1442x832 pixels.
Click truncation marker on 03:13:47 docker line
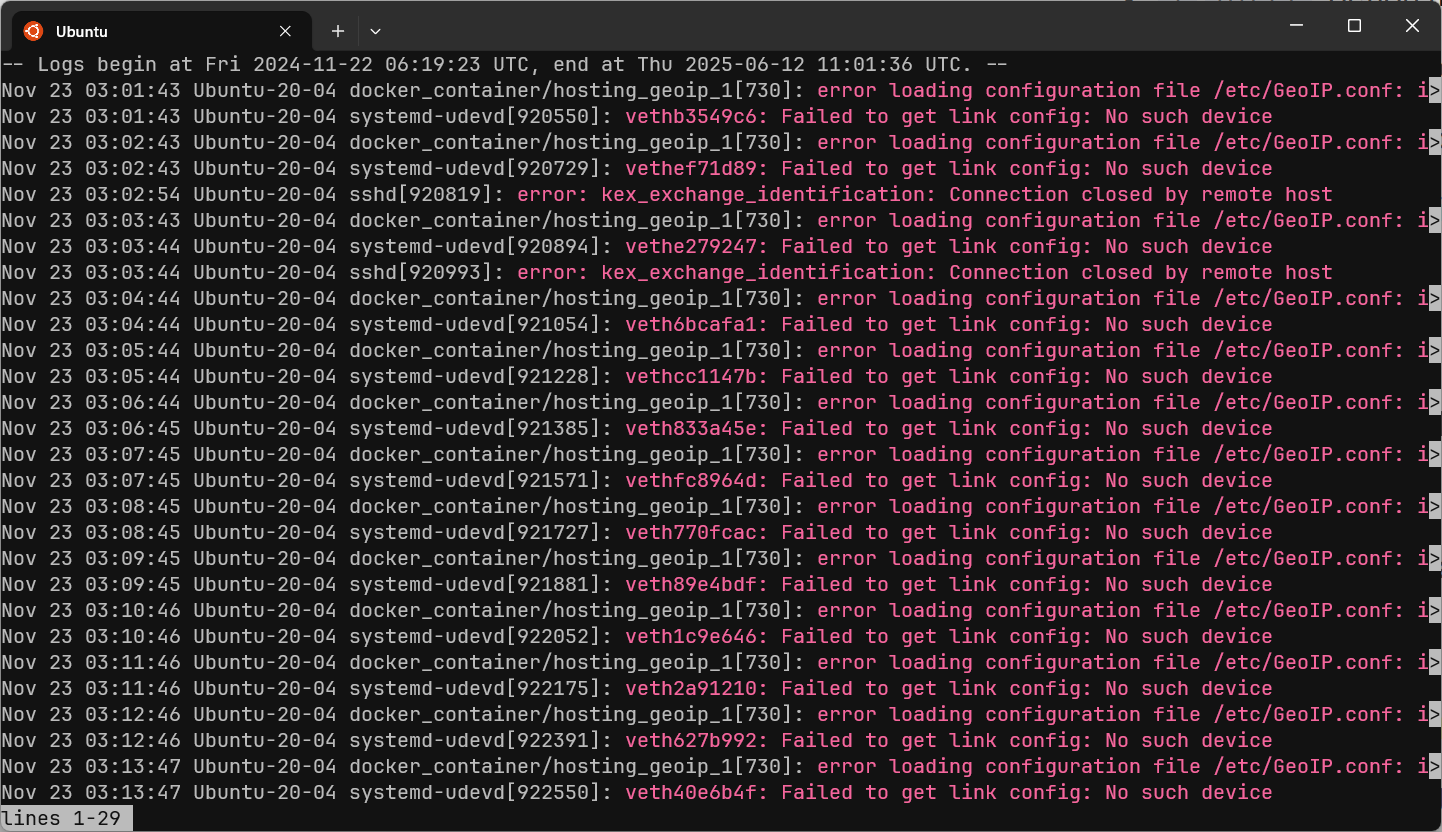pyautogui.click(x=1435, y=766)
